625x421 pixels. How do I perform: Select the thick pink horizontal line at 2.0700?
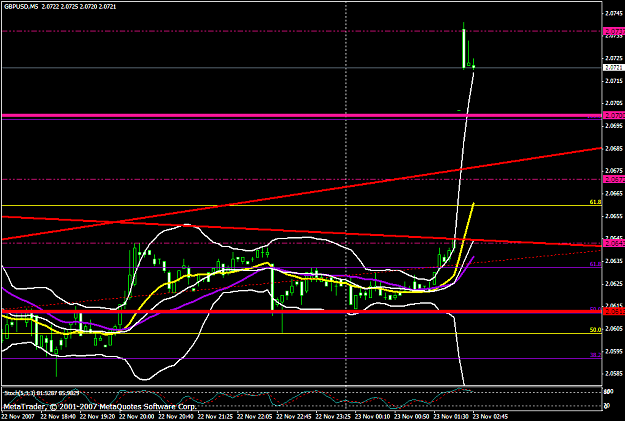pos(302,116)
